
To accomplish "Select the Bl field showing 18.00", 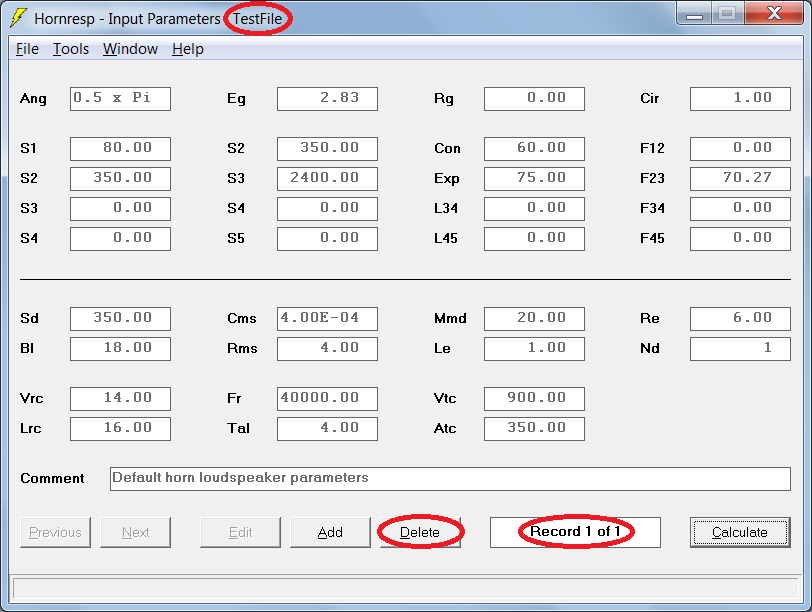I will coord(120,348).
